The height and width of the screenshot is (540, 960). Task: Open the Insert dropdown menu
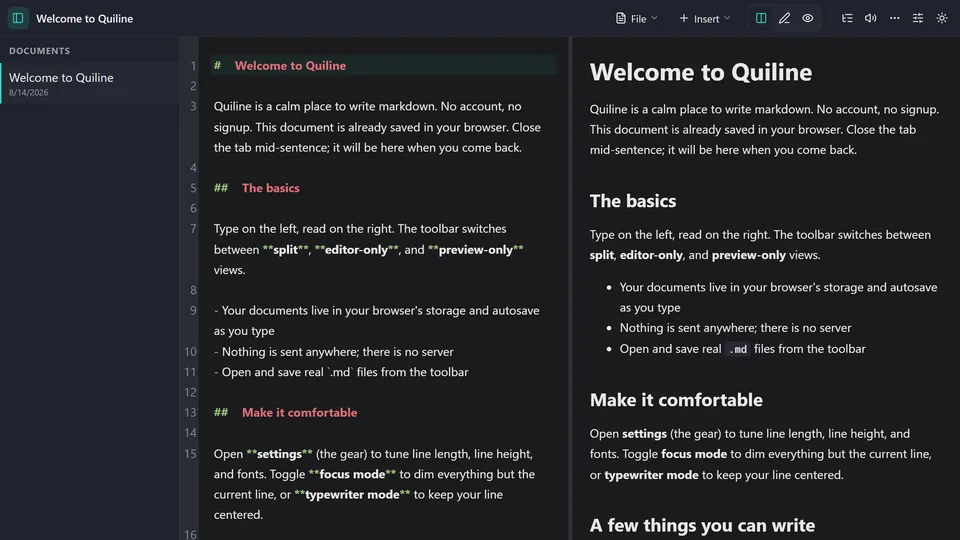[705, 18]
